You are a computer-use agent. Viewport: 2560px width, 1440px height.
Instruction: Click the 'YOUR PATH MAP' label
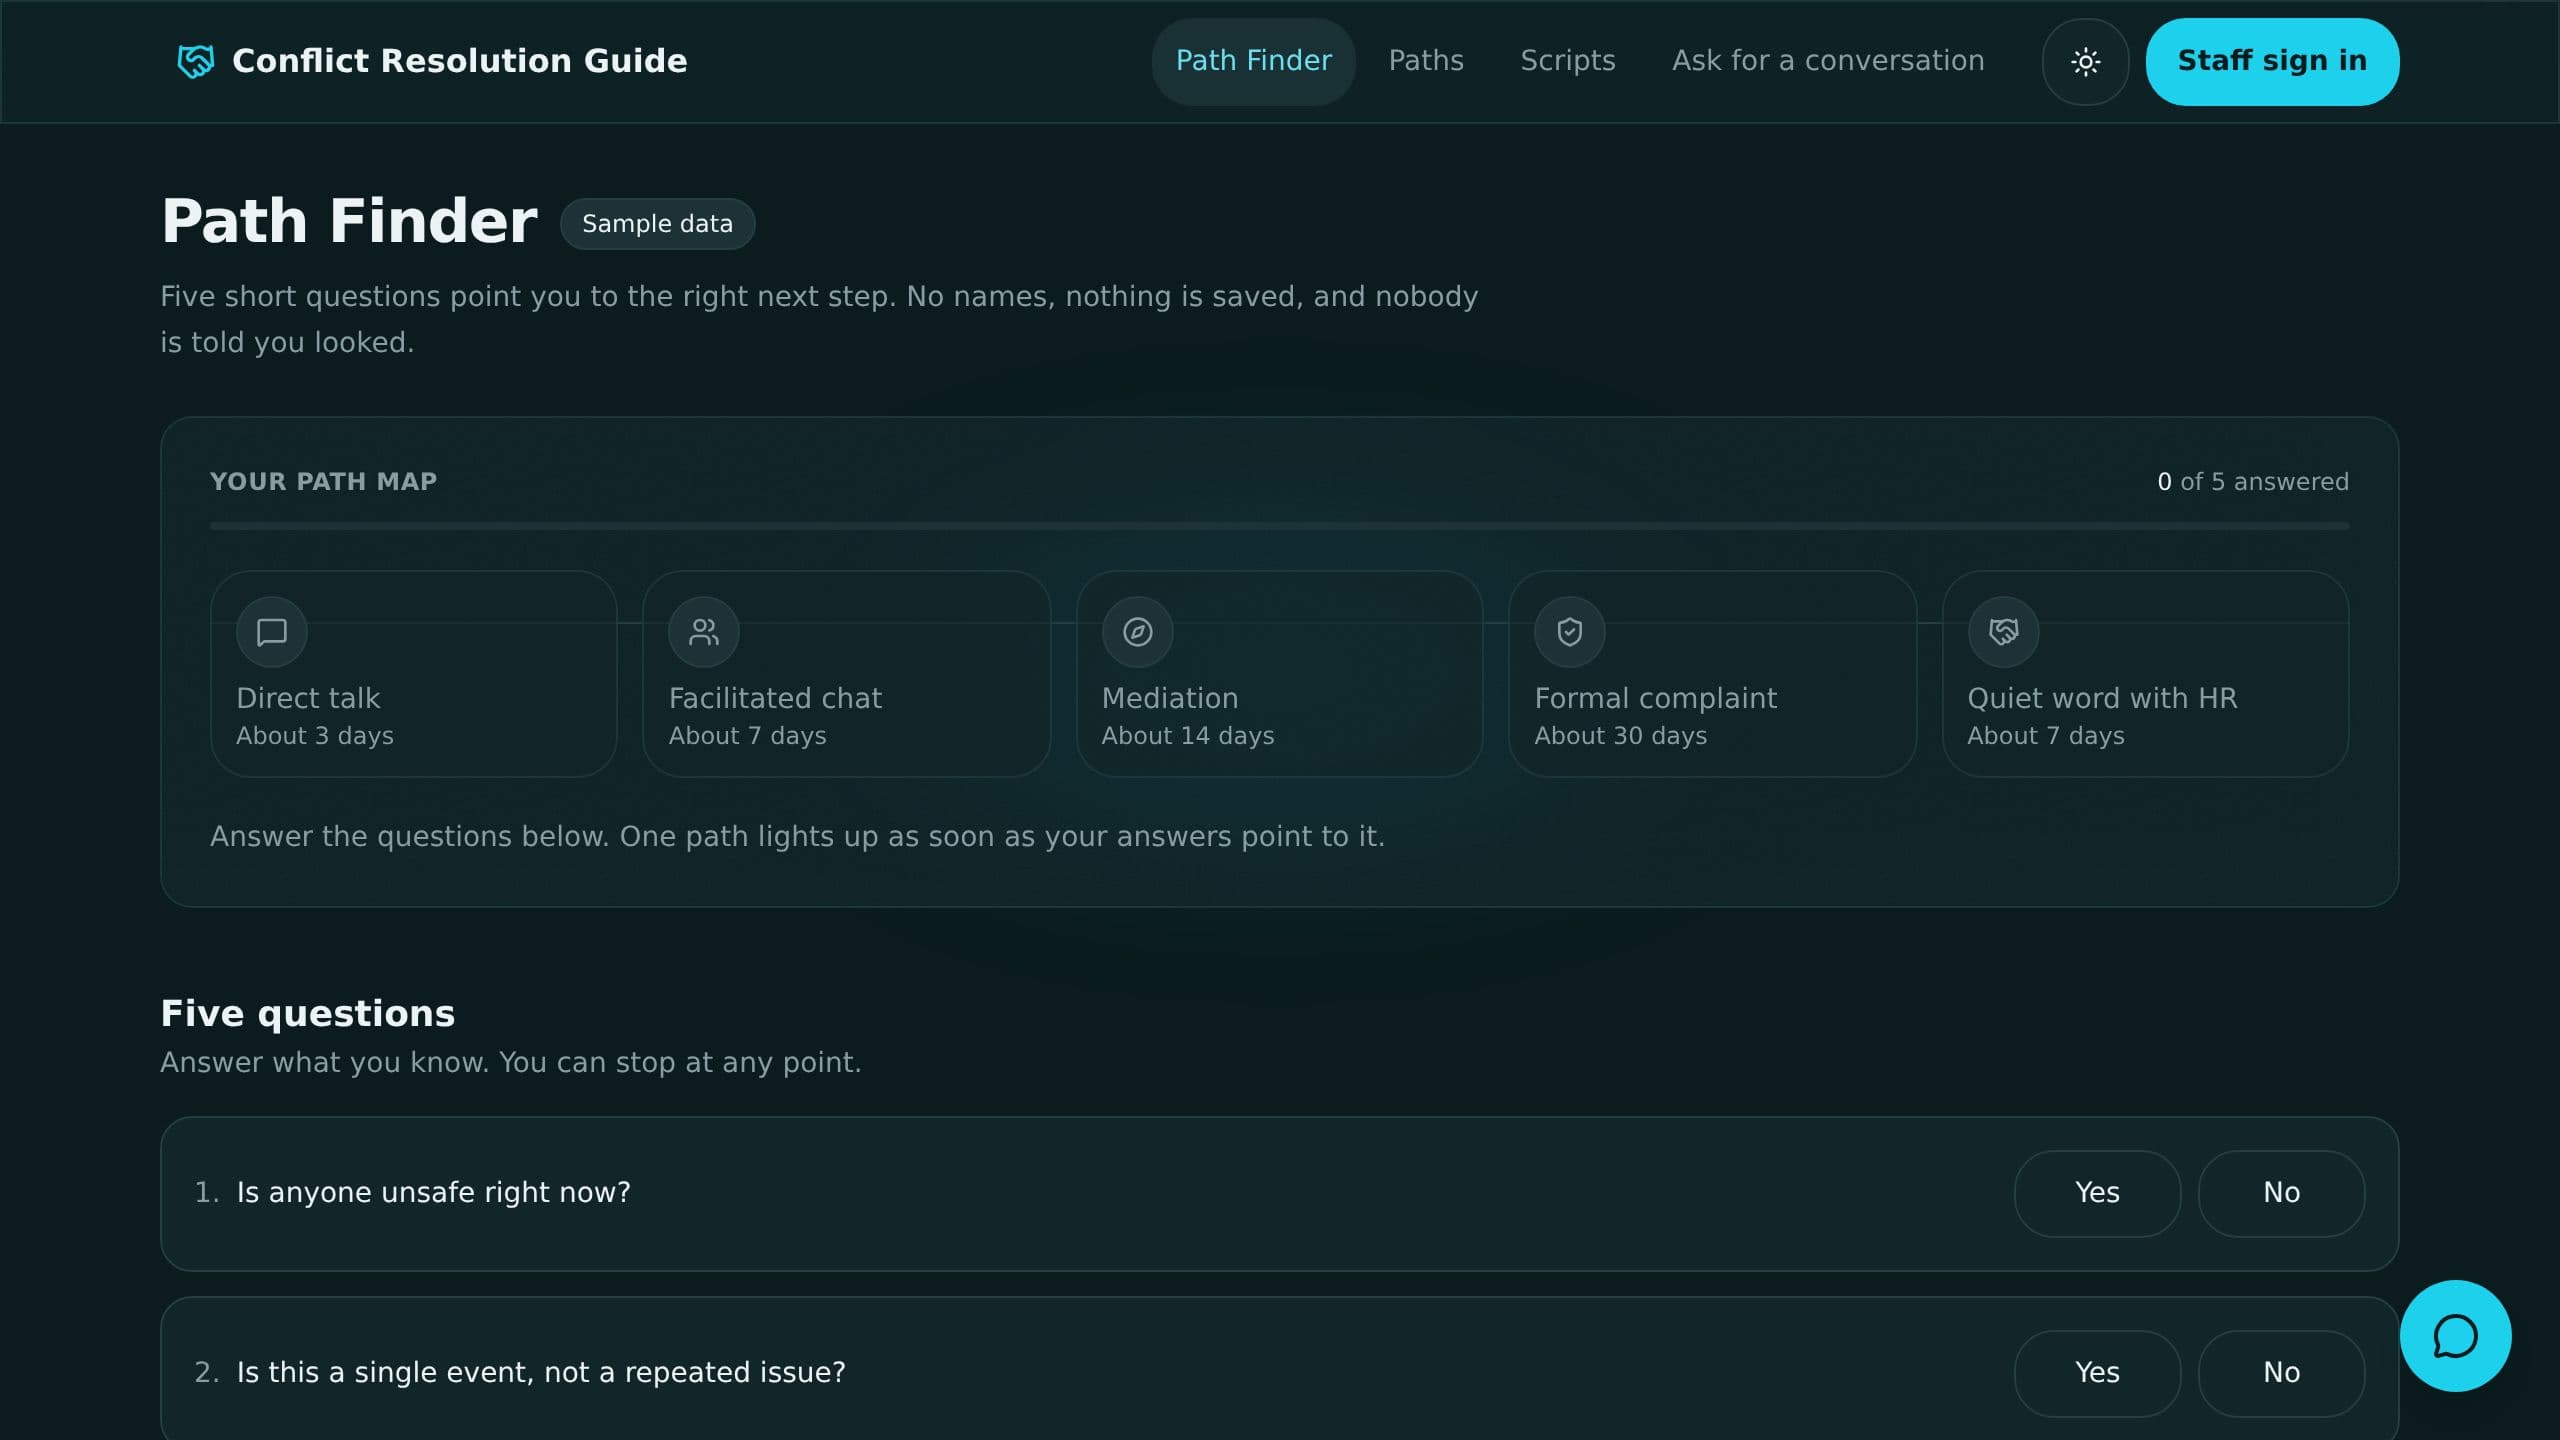323,482
